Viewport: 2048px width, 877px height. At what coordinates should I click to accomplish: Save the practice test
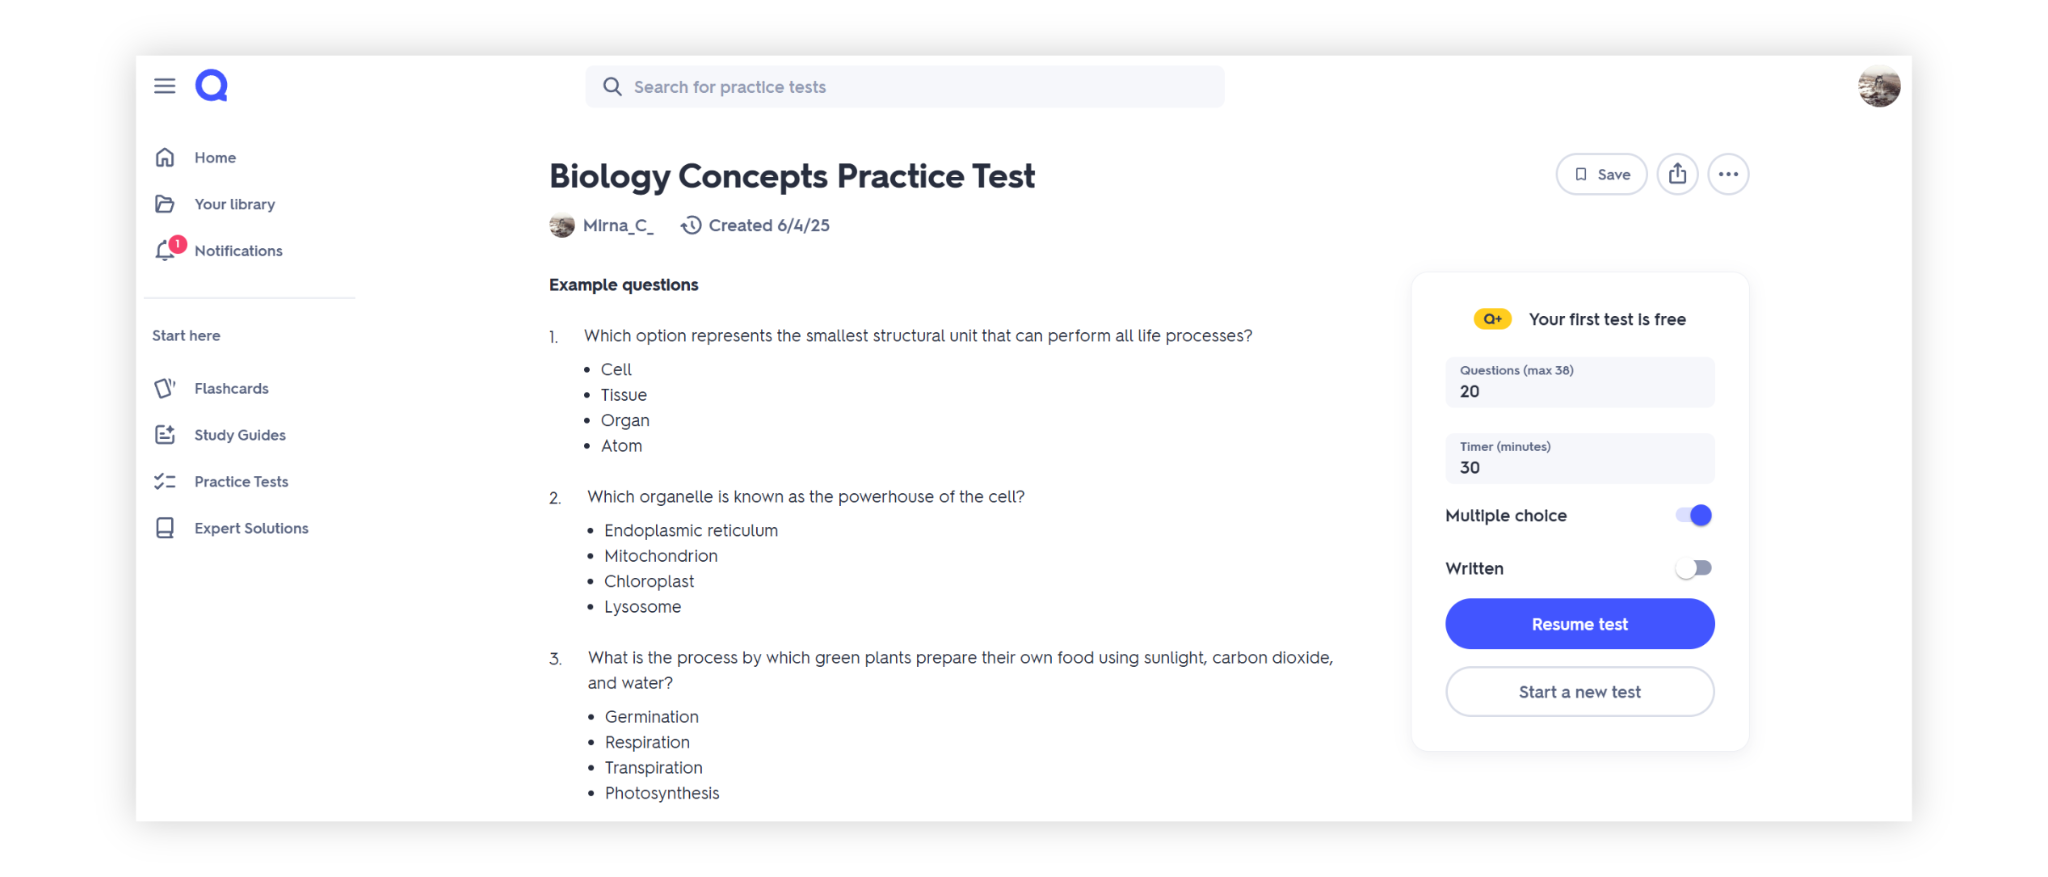pyautogui.click(x=1601, y=174)
